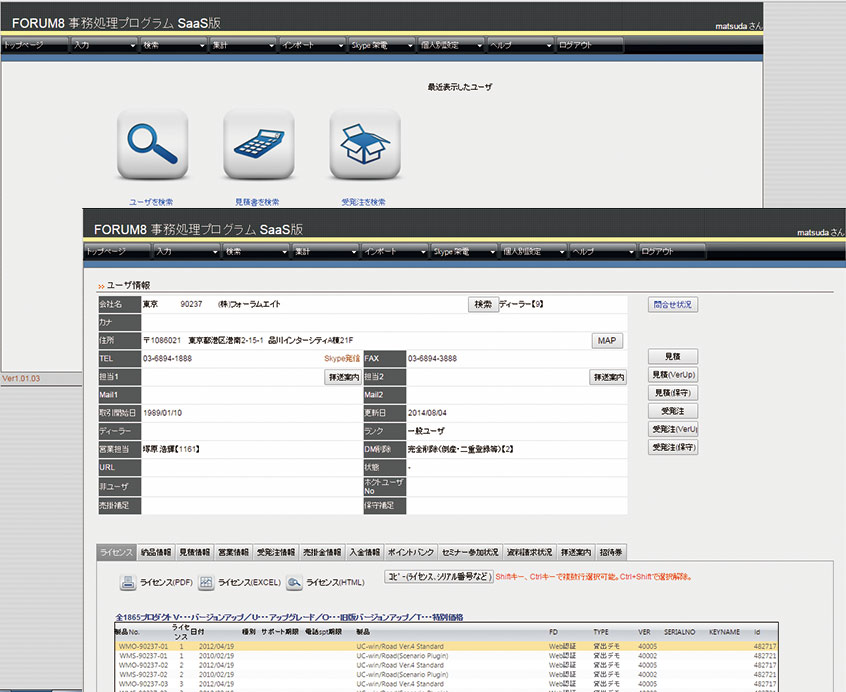The image size is (846, 692).
Task: Click the ライセンス(PDF) printer icon
Action: (x=128, y=583)
